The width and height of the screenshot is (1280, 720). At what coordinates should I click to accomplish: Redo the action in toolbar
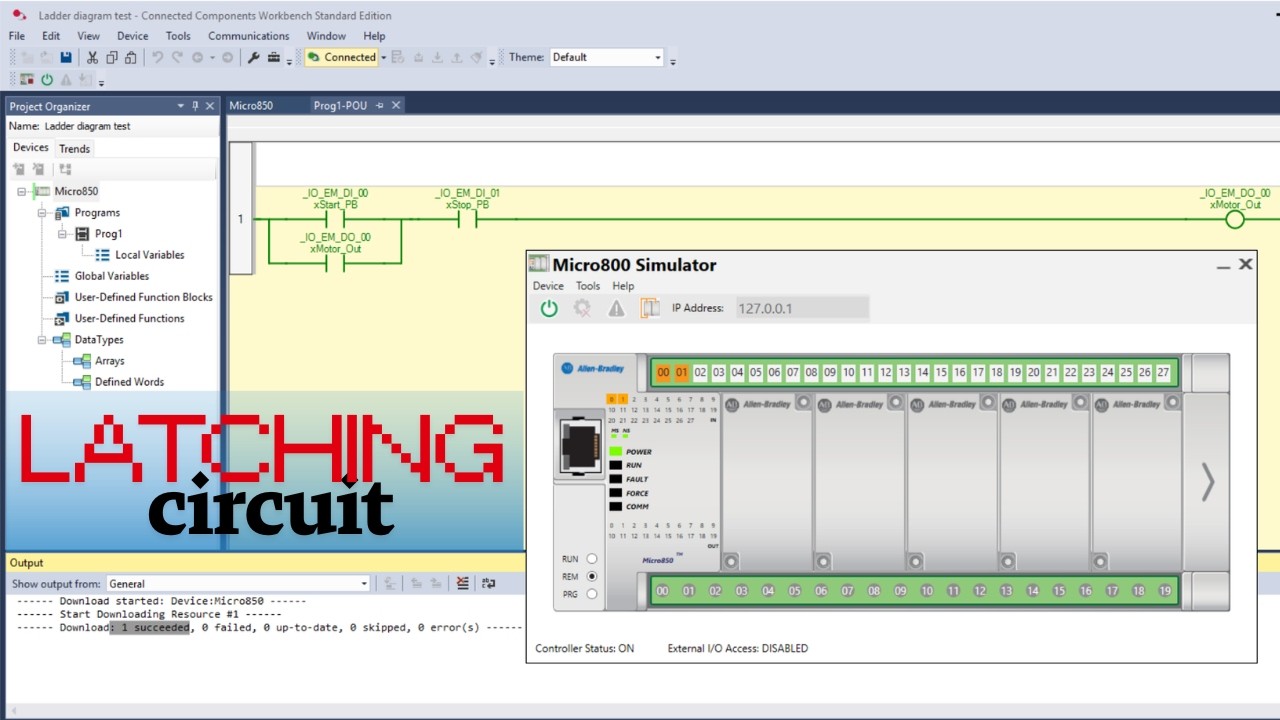click(177, 58)
